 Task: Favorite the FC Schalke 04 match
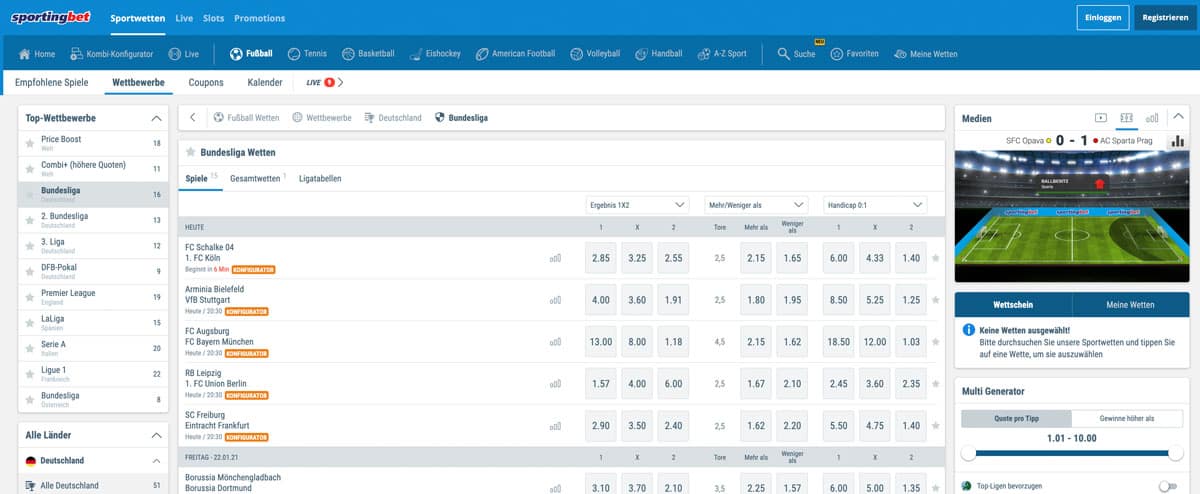(x=936, y=258)
